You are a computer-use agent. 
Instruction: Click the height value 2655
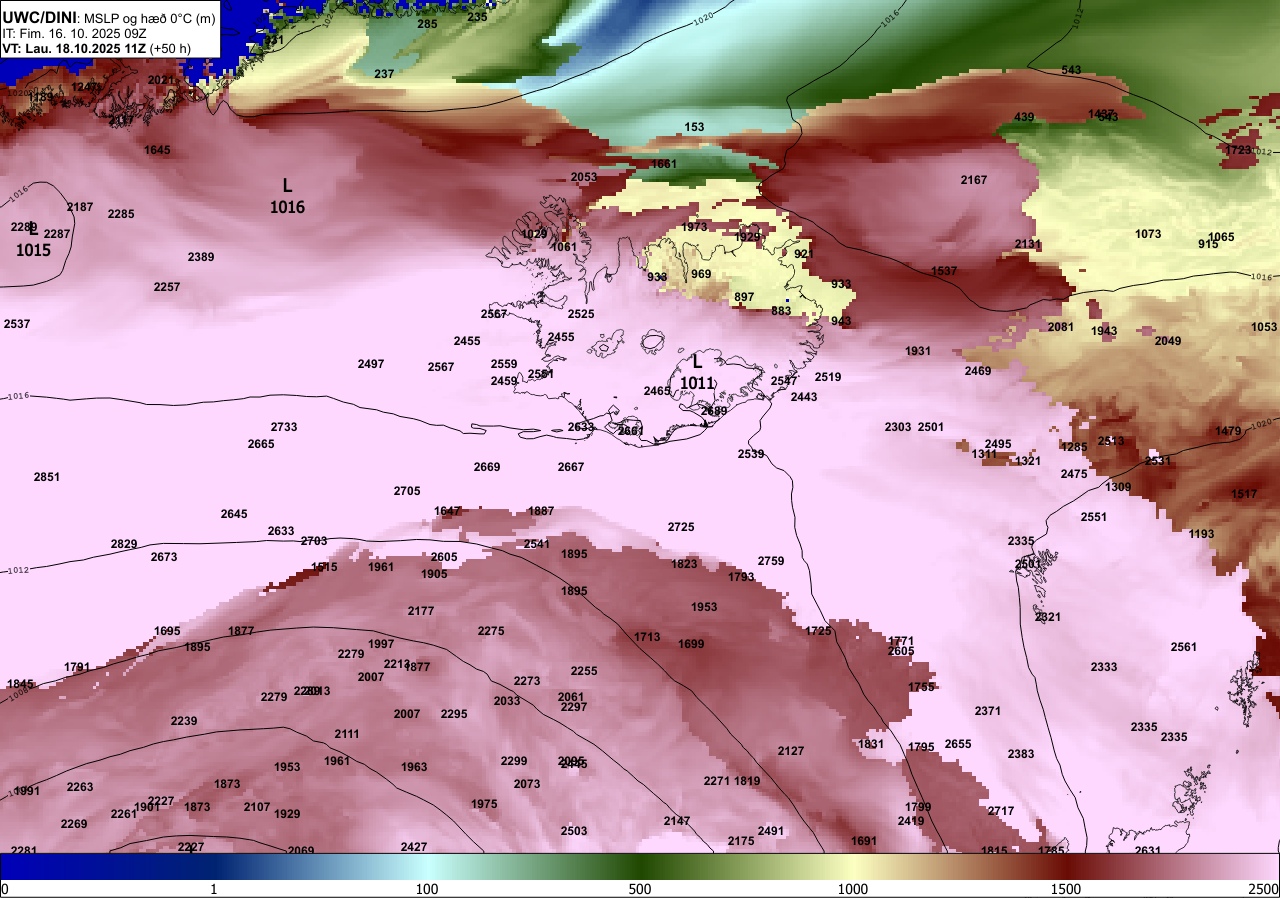[x=958, y=744]
